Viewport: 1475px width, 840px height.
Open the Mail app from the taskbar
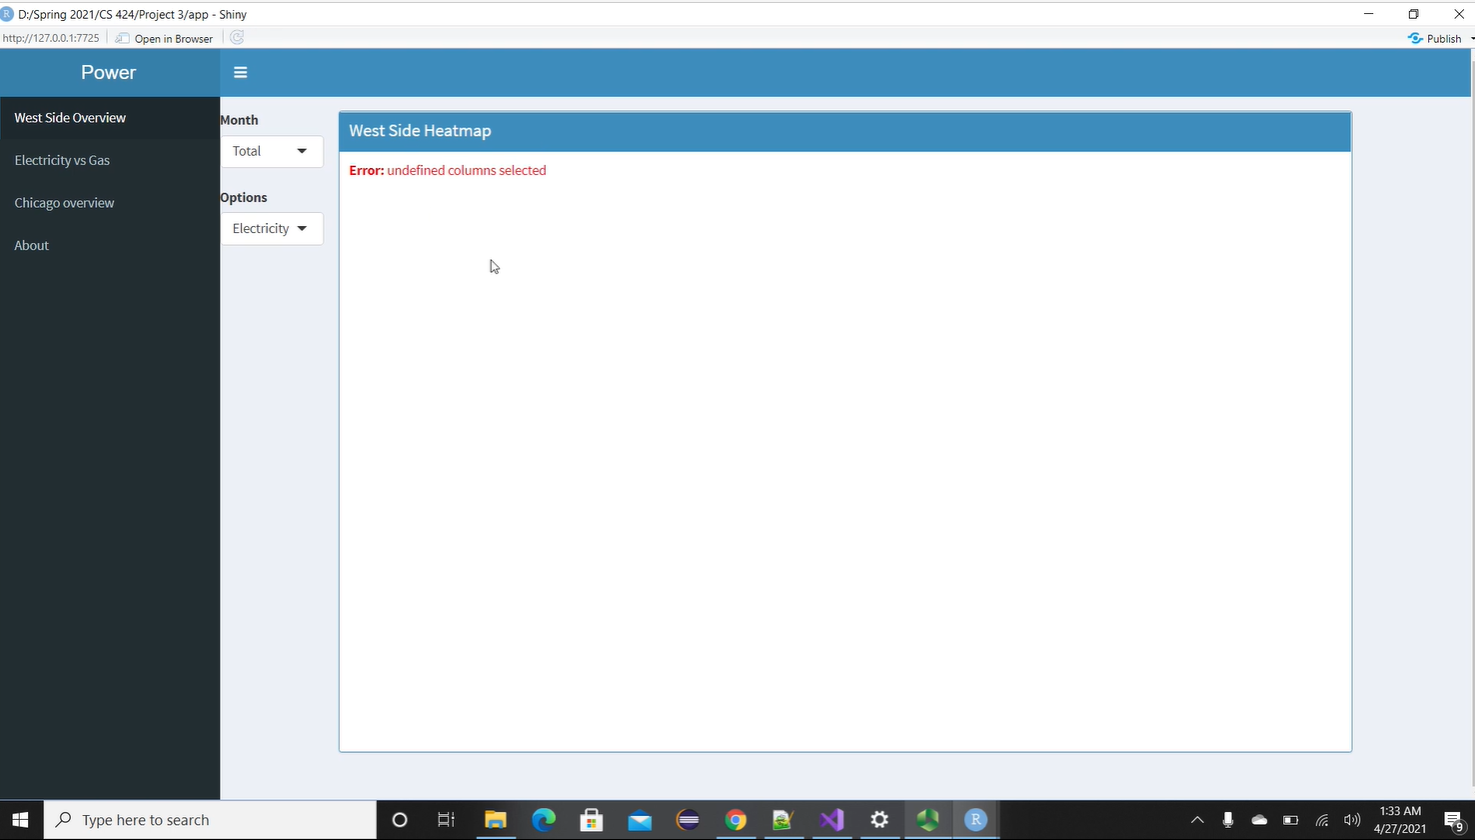coord(640,820)
